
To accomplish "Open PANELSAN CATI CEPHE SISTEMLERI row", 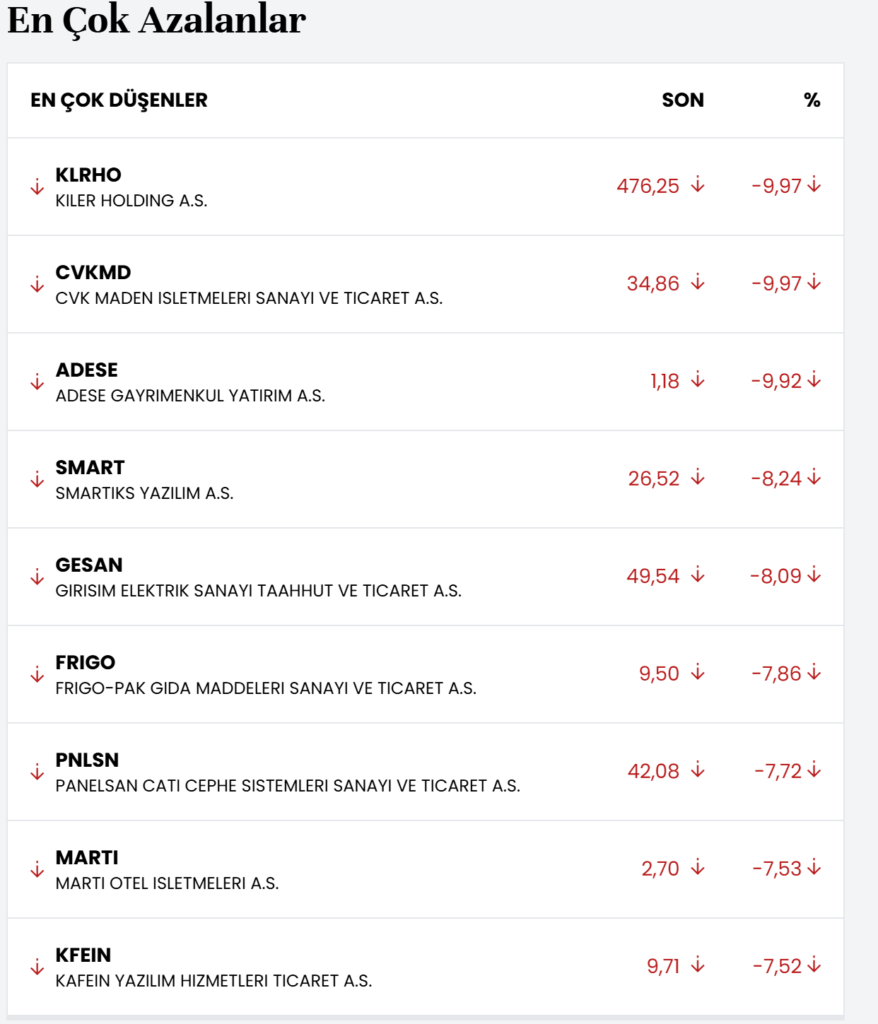I will pos(288,786).
